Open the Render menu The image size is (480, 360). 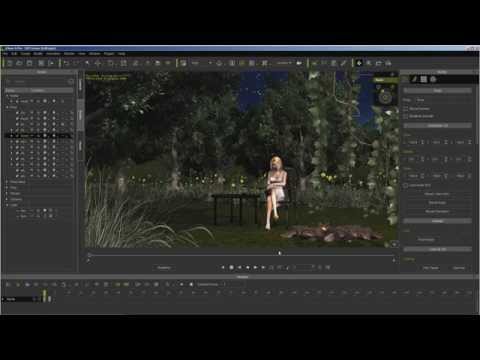point(69,54)
